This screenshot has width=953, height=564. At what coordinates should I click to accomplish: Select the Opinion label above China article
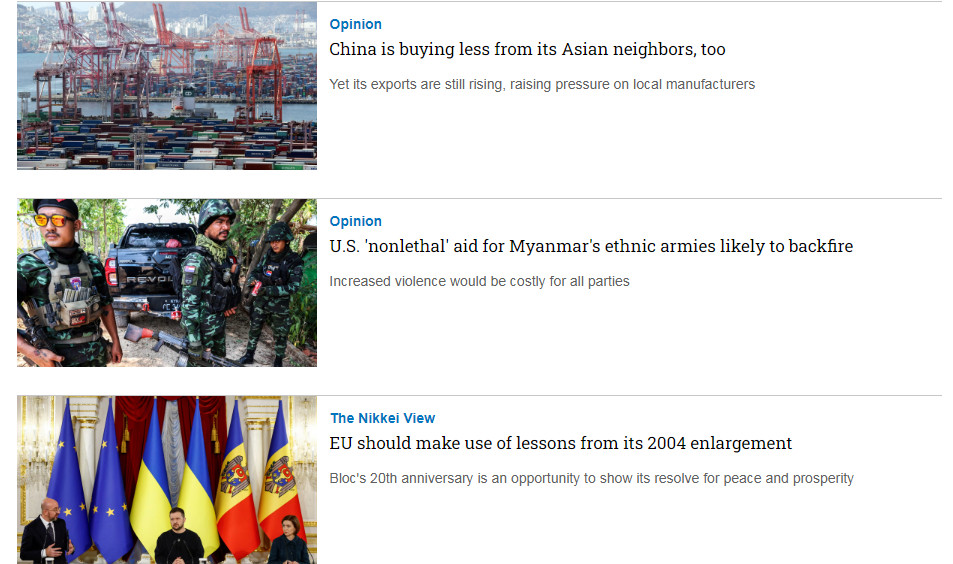[356, 24]
